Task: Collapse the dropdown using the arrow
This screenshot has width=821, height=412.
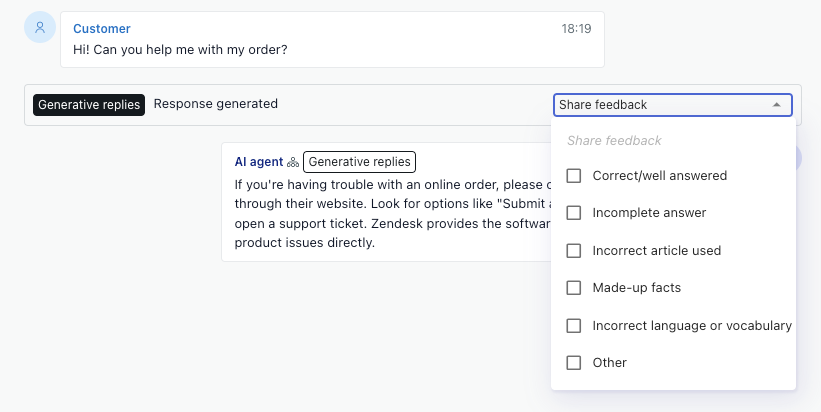Action: pos(776,105)
